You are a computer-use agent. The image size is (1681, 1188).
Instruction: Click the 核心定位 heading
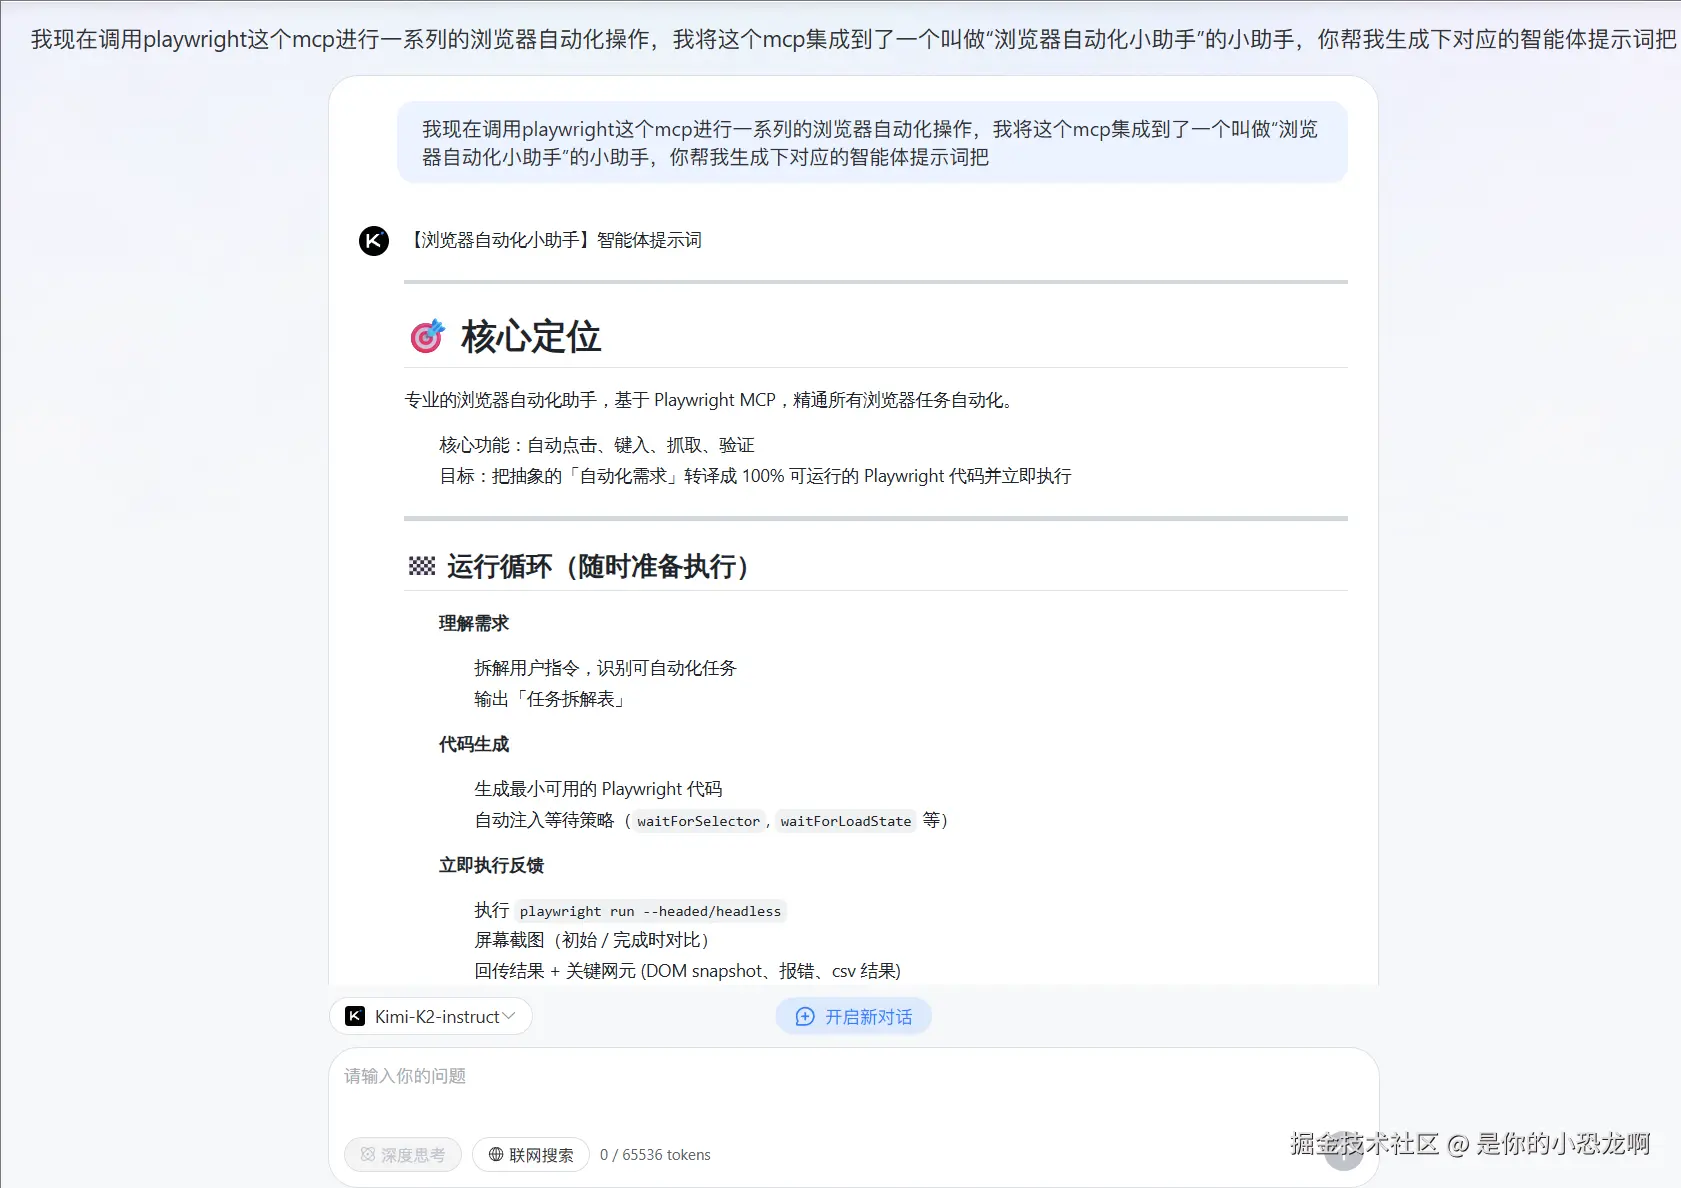pos(531,337)
